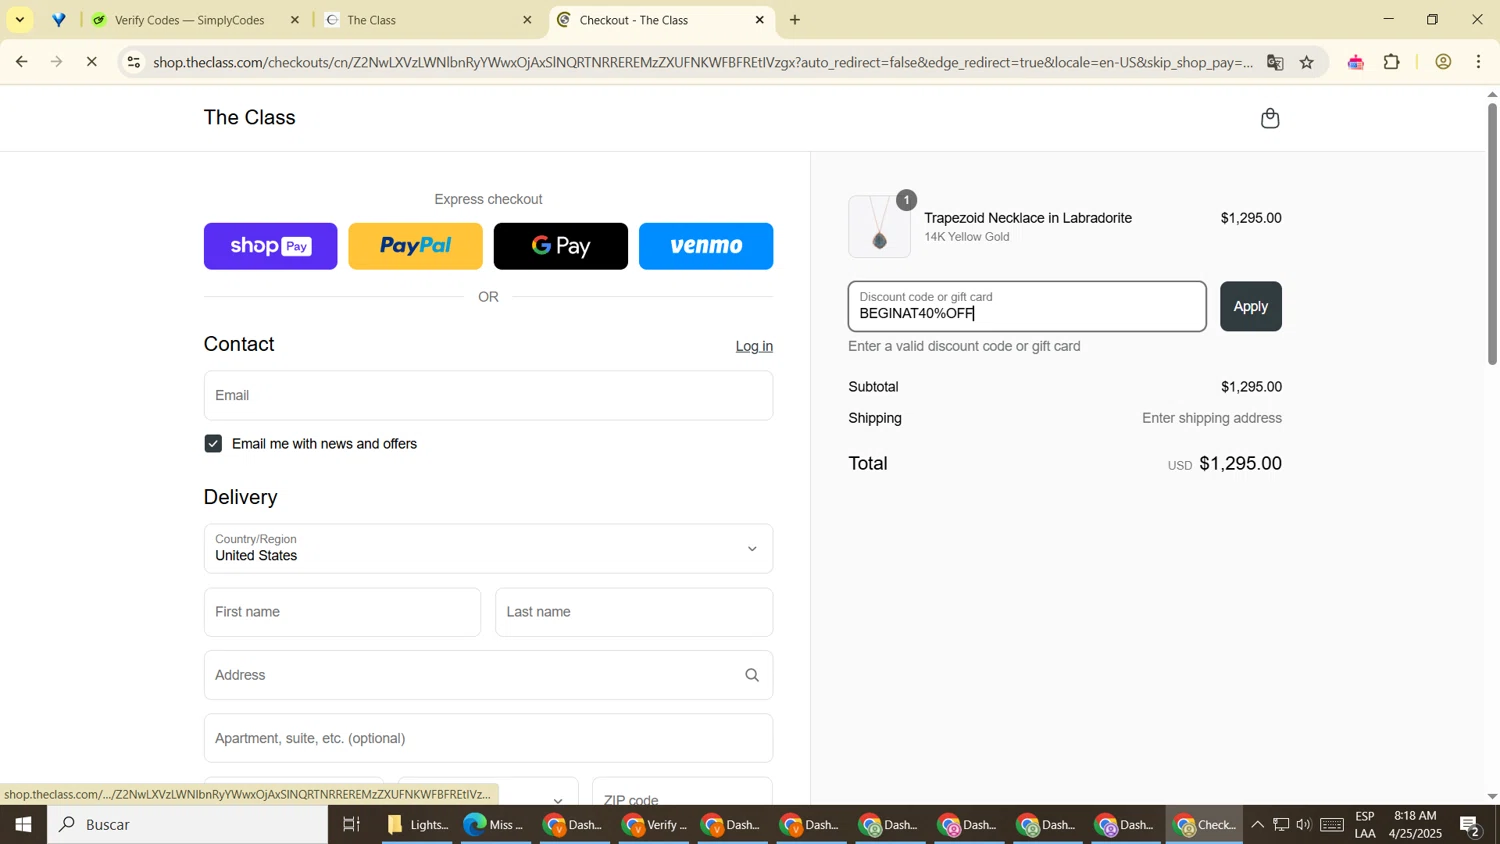Open the tab search dropdown arrow
This screenshot has height=844, width=1500.
coord(20,20)
